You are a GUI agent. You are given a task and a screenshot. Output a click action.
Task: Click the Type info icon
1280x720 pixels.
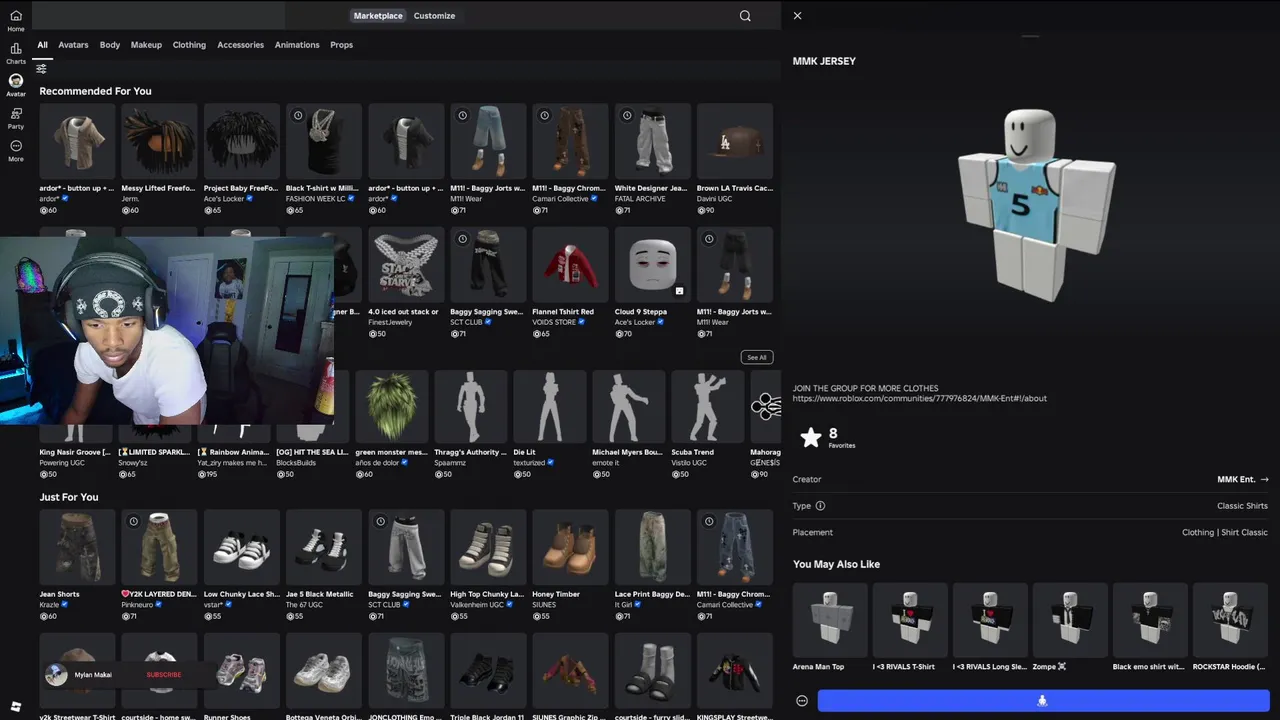click(820, 506)
